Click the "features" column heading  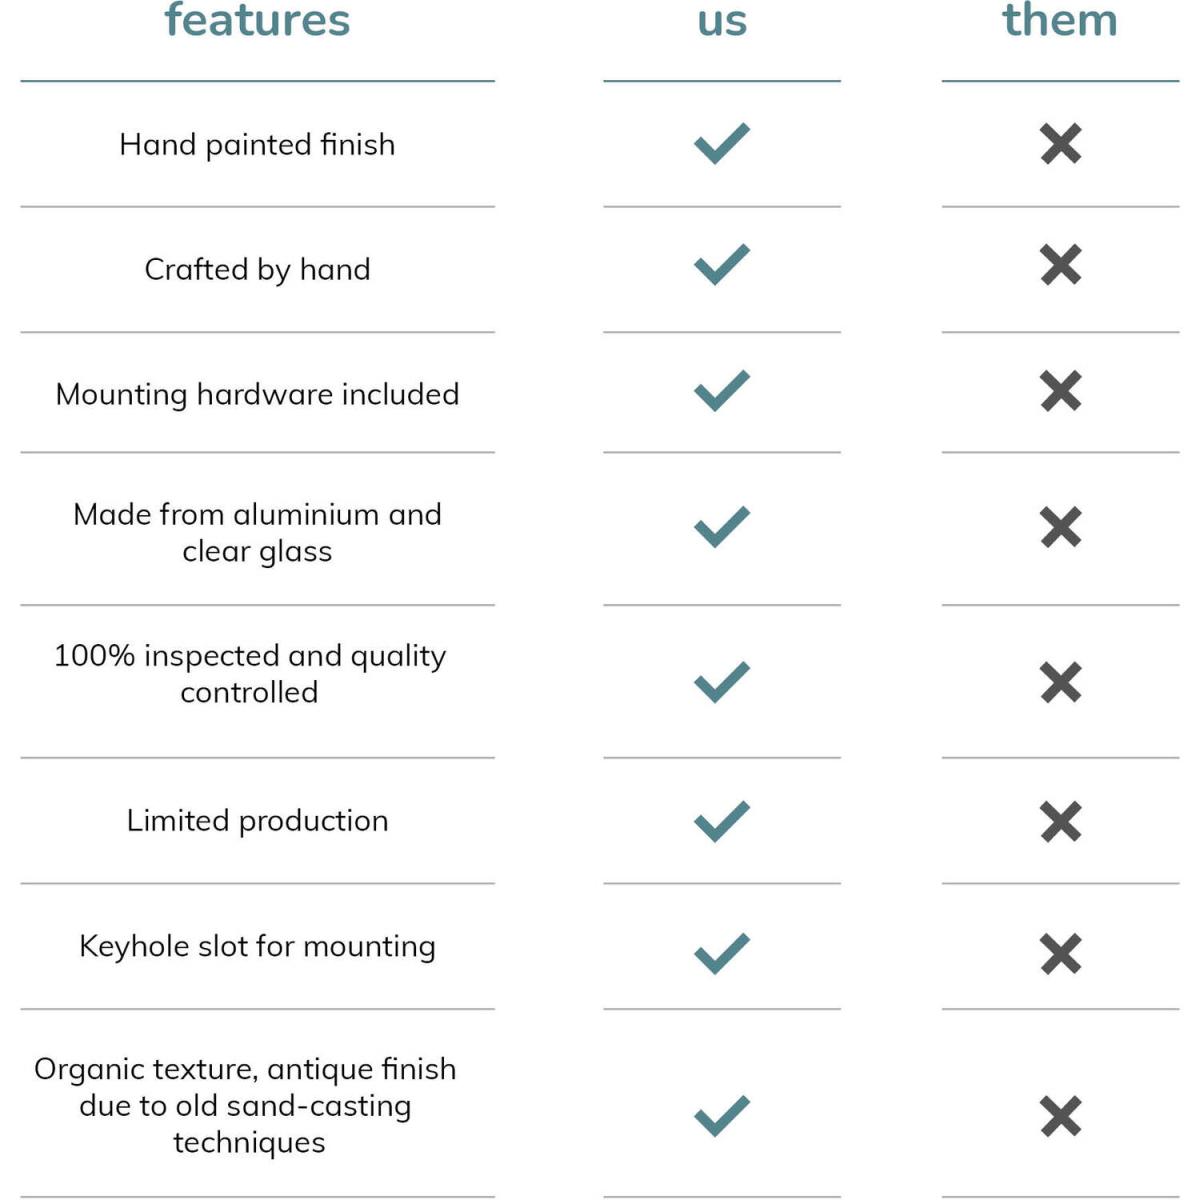(257, 20)
